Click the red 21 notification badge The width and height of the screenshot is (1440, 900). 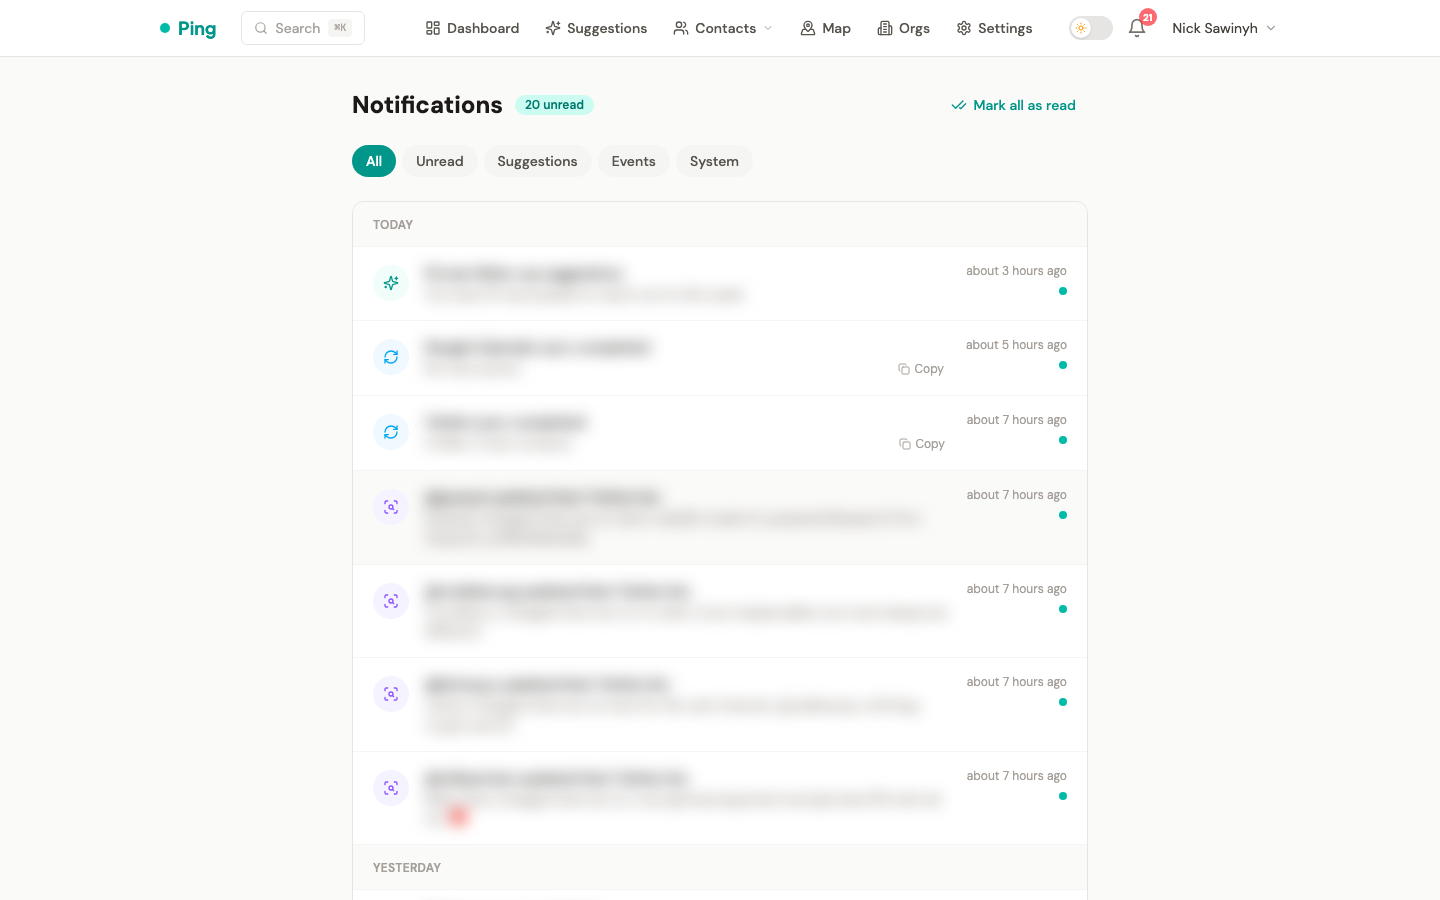point(1148,17)
